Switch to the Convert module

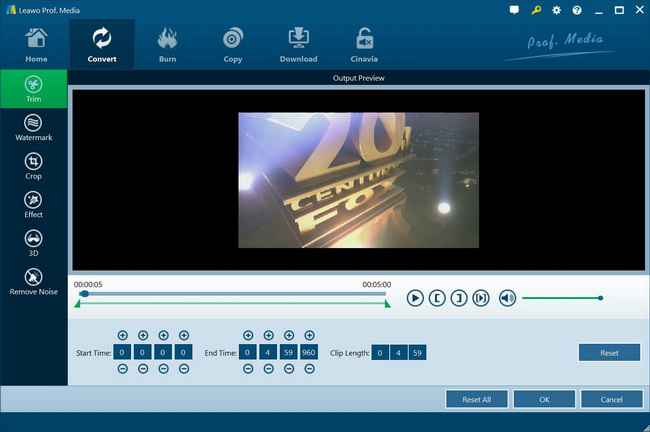(102, 44)
